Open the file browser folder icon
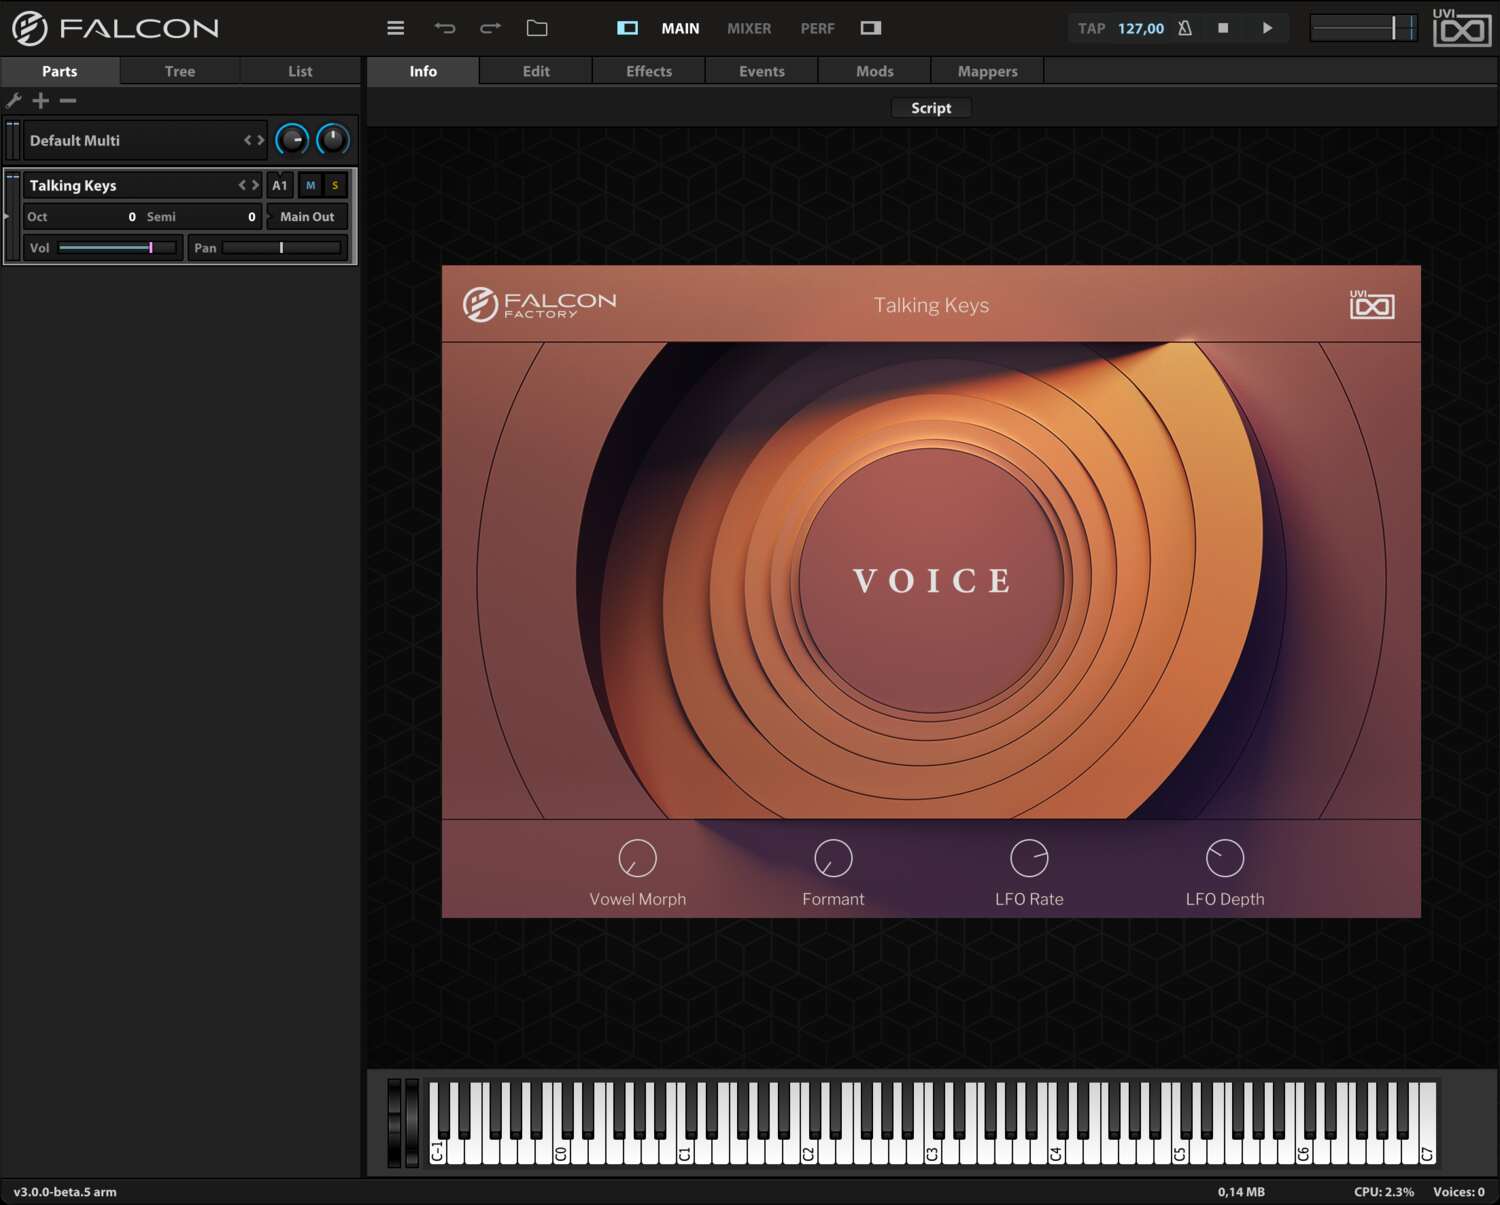Screen dimensions: 1500x1205 coord(537,28)
